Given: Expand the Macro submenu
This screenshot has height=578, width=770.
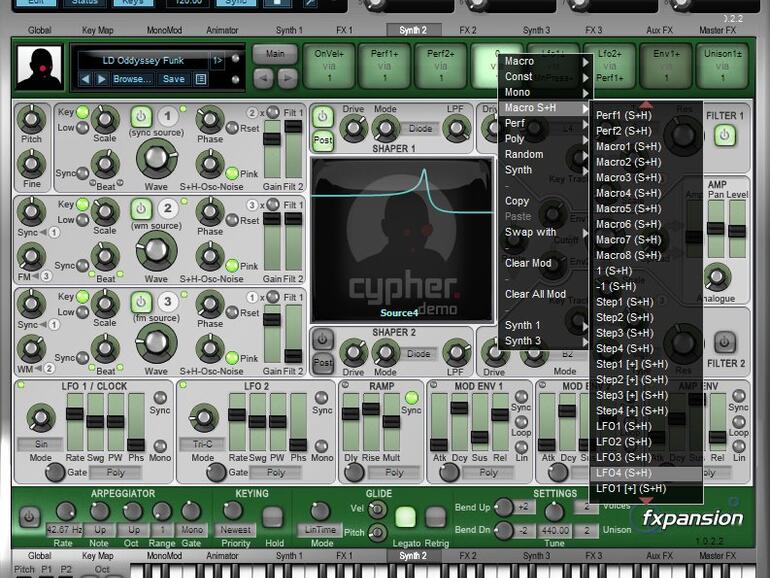Looking at the screenshot, I should click(x=546, y=61).
